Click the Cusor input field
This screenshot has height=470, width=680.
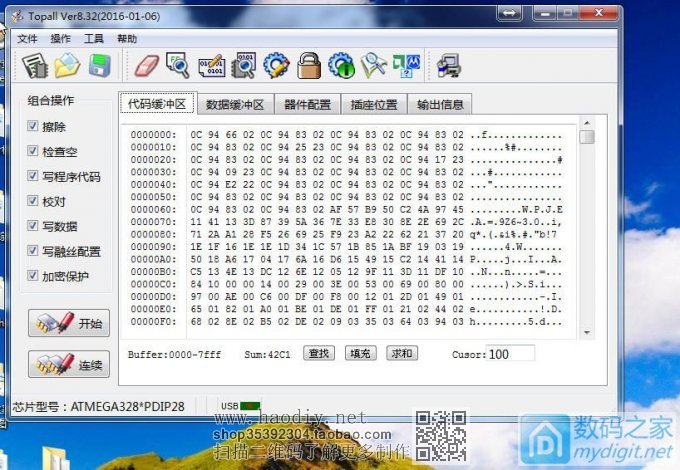[510, 354]
